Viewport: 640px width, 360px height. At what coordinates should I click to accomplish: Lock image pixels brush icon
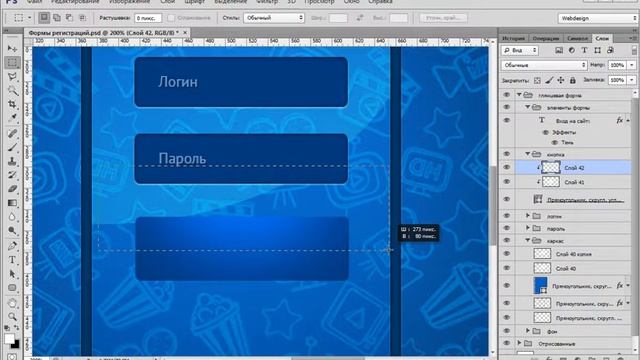pyautogui.click(x=549, y=80)
